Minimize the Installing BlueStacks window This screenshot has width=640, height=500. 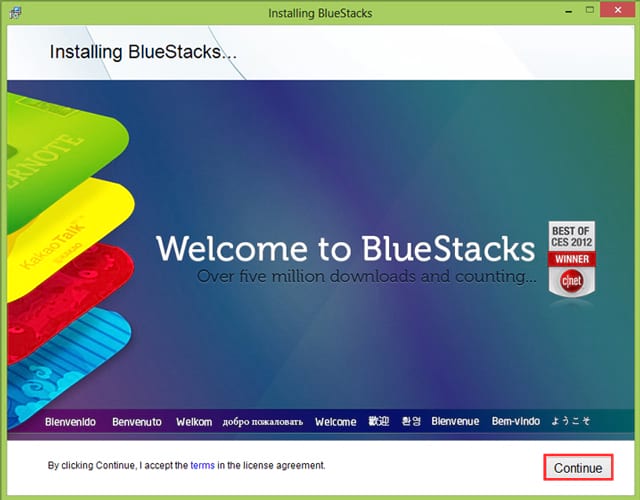click(x=569, y=11)
